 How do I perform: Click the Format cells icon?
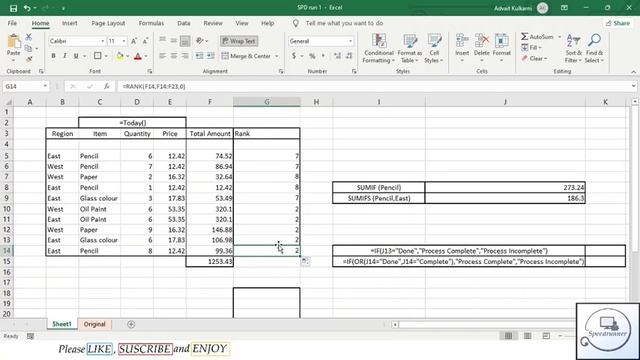(x=502, y=41)
